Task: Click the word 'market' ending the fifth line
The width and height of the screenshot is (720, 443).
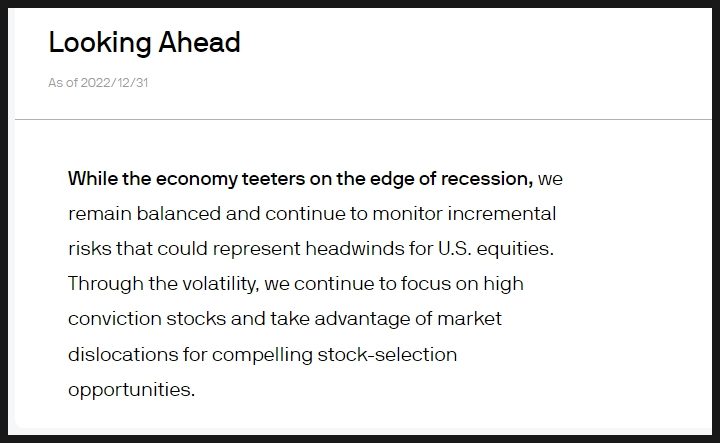Action: pyautogui.click(x=469, y=319)
